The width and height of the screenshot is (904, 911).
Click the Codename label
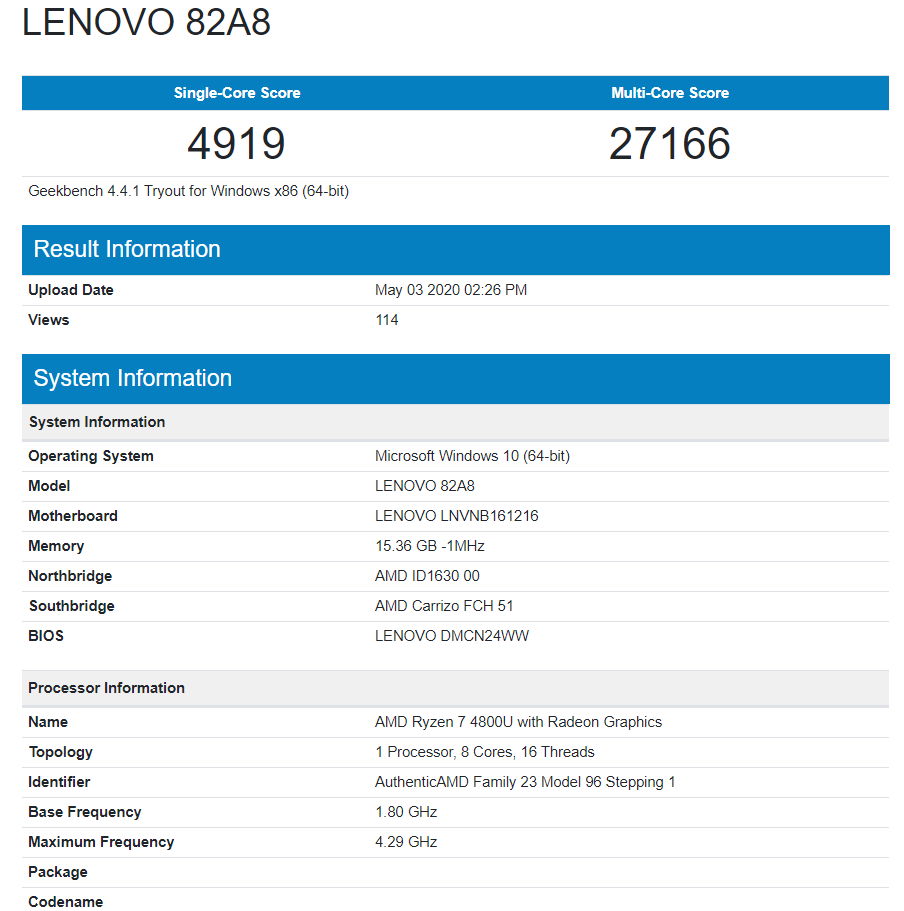66,902
